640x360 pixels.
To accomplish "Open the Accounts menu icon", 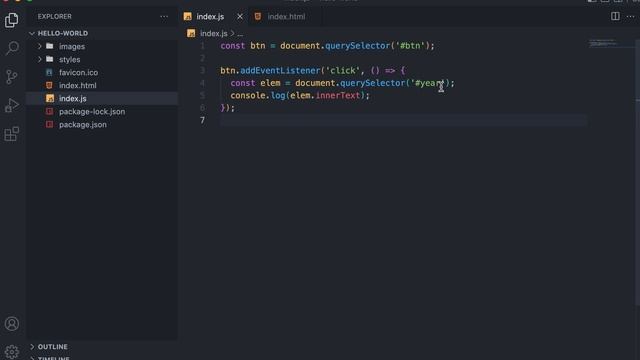I will pyautogui.click(x=11, y=324).
